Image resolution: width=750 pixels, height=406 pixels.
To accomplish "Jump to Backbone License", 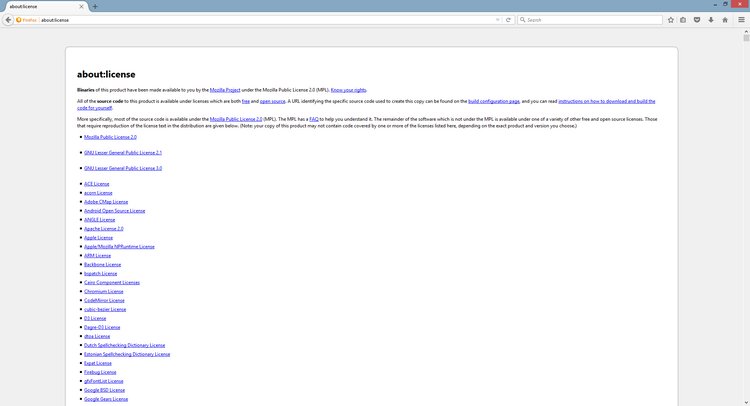I will point(102,264).
